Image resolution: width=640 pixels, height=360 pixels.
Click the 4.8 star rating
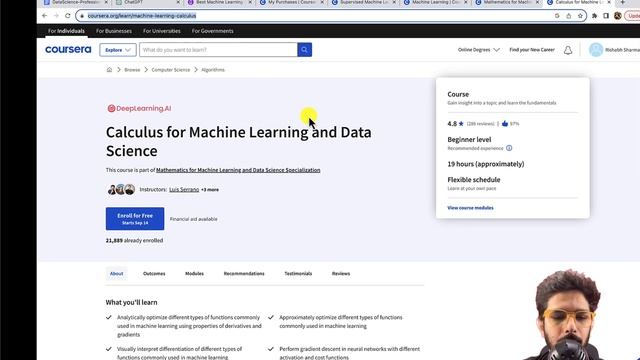tap(456, 124)
